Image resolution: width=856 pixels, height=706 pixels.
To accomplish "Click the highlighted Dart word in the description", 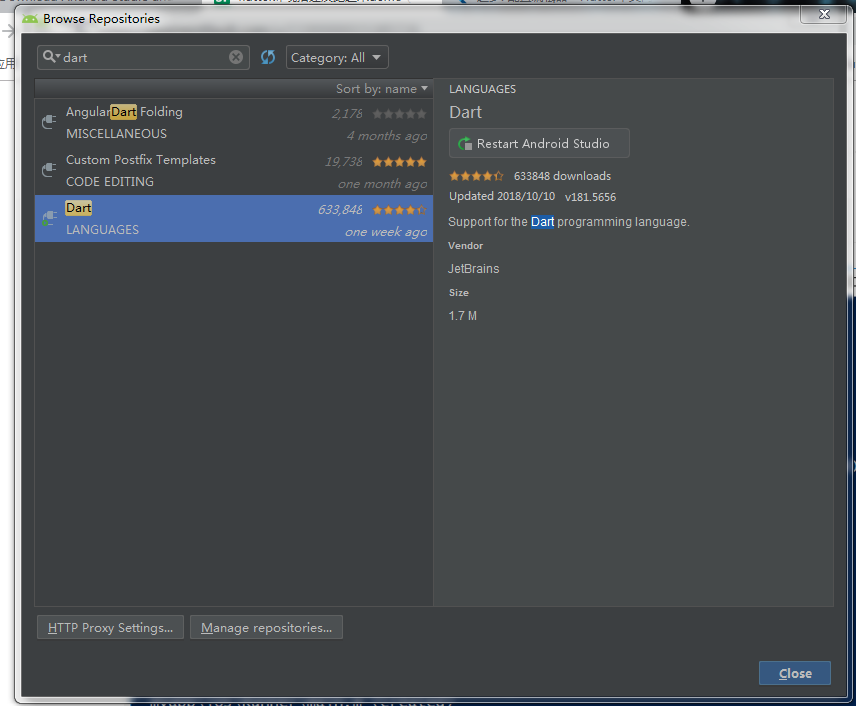I will pyautogui.click(x=542, y=222).
